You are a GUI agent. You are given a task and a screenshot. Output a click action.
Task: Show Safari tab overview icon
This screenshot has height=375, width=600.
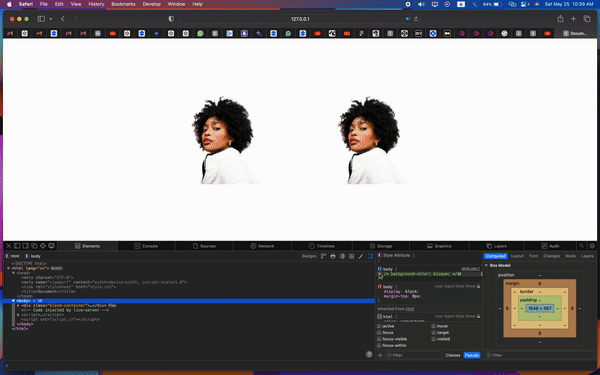(x=587, y=18)
